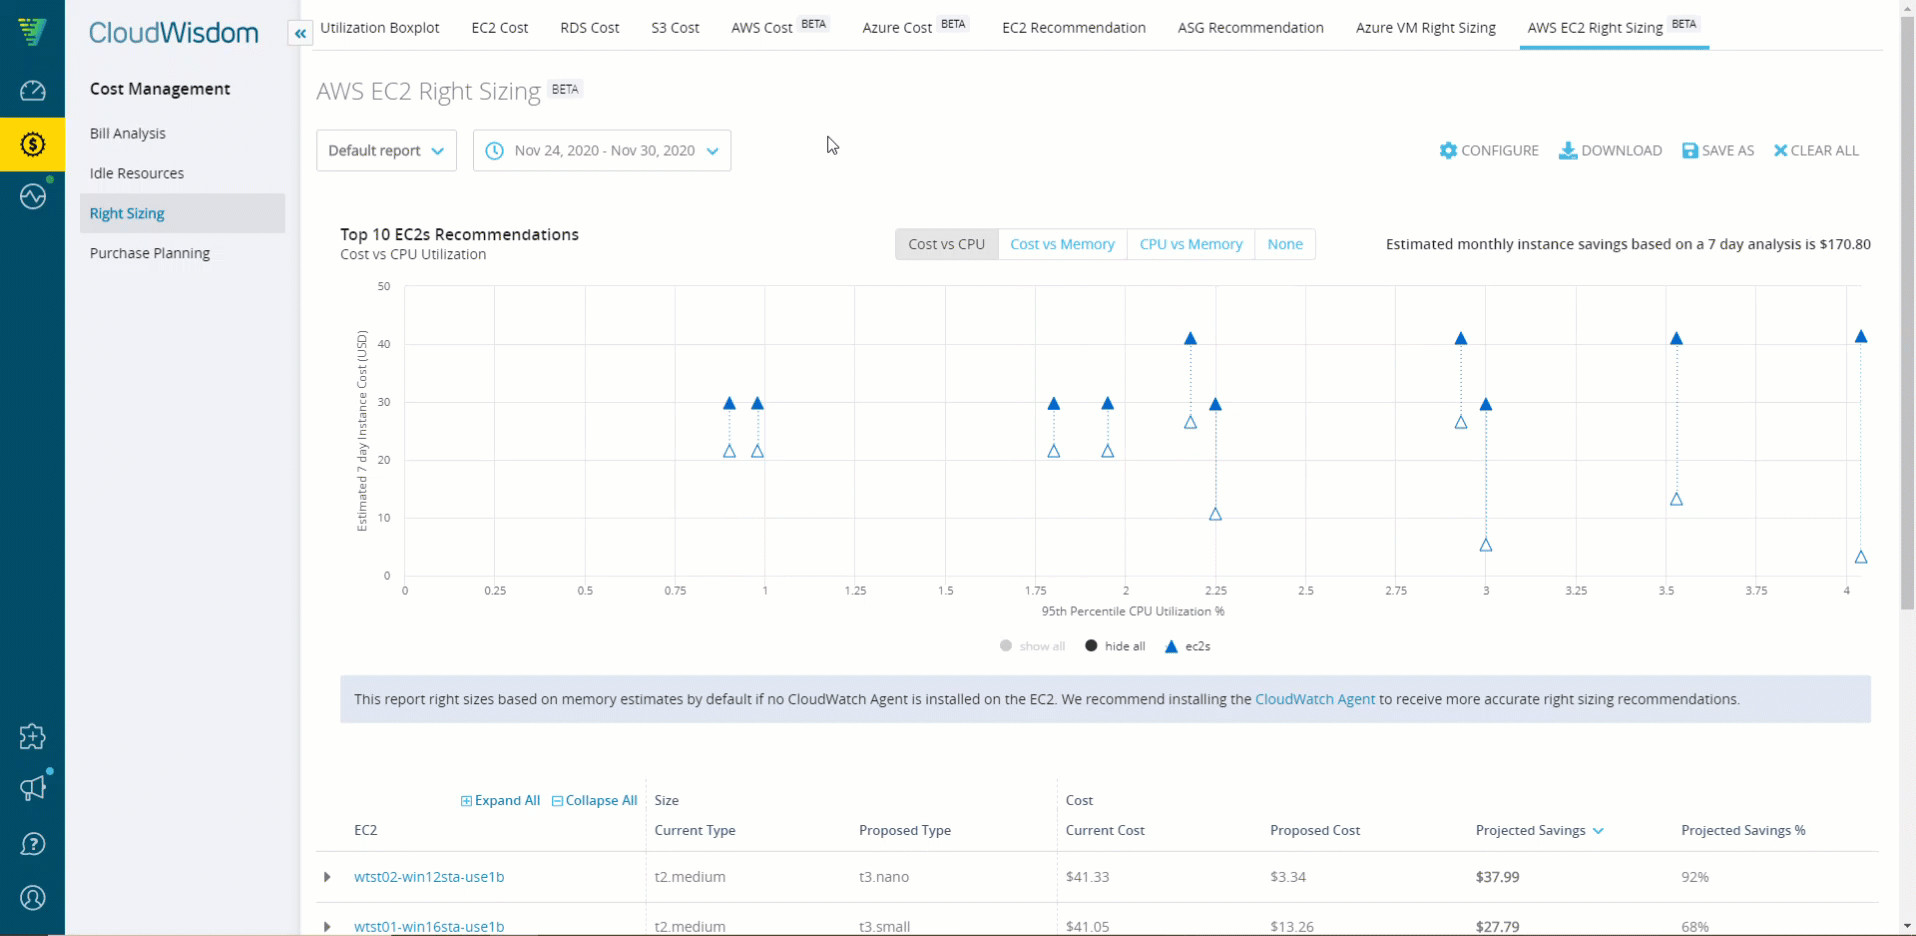The image size is (1916, 936).
Task: Click the Configure gear icon
Action: point(1448,150)
